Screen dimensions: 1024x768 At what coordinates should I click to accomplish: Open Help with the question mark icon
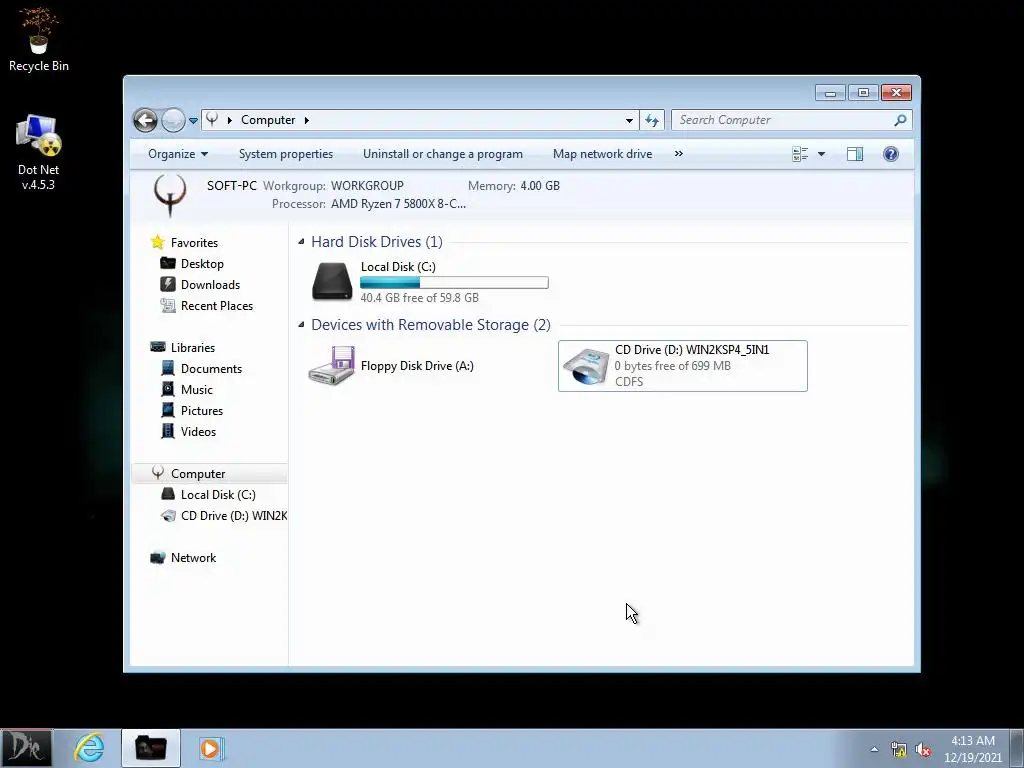(891, 154)
